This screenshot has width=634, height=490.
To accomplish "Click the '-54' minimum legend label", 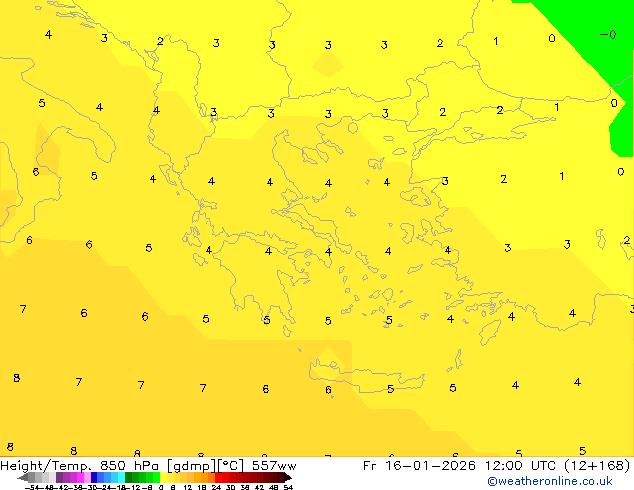I will click(x=33, y=487).
